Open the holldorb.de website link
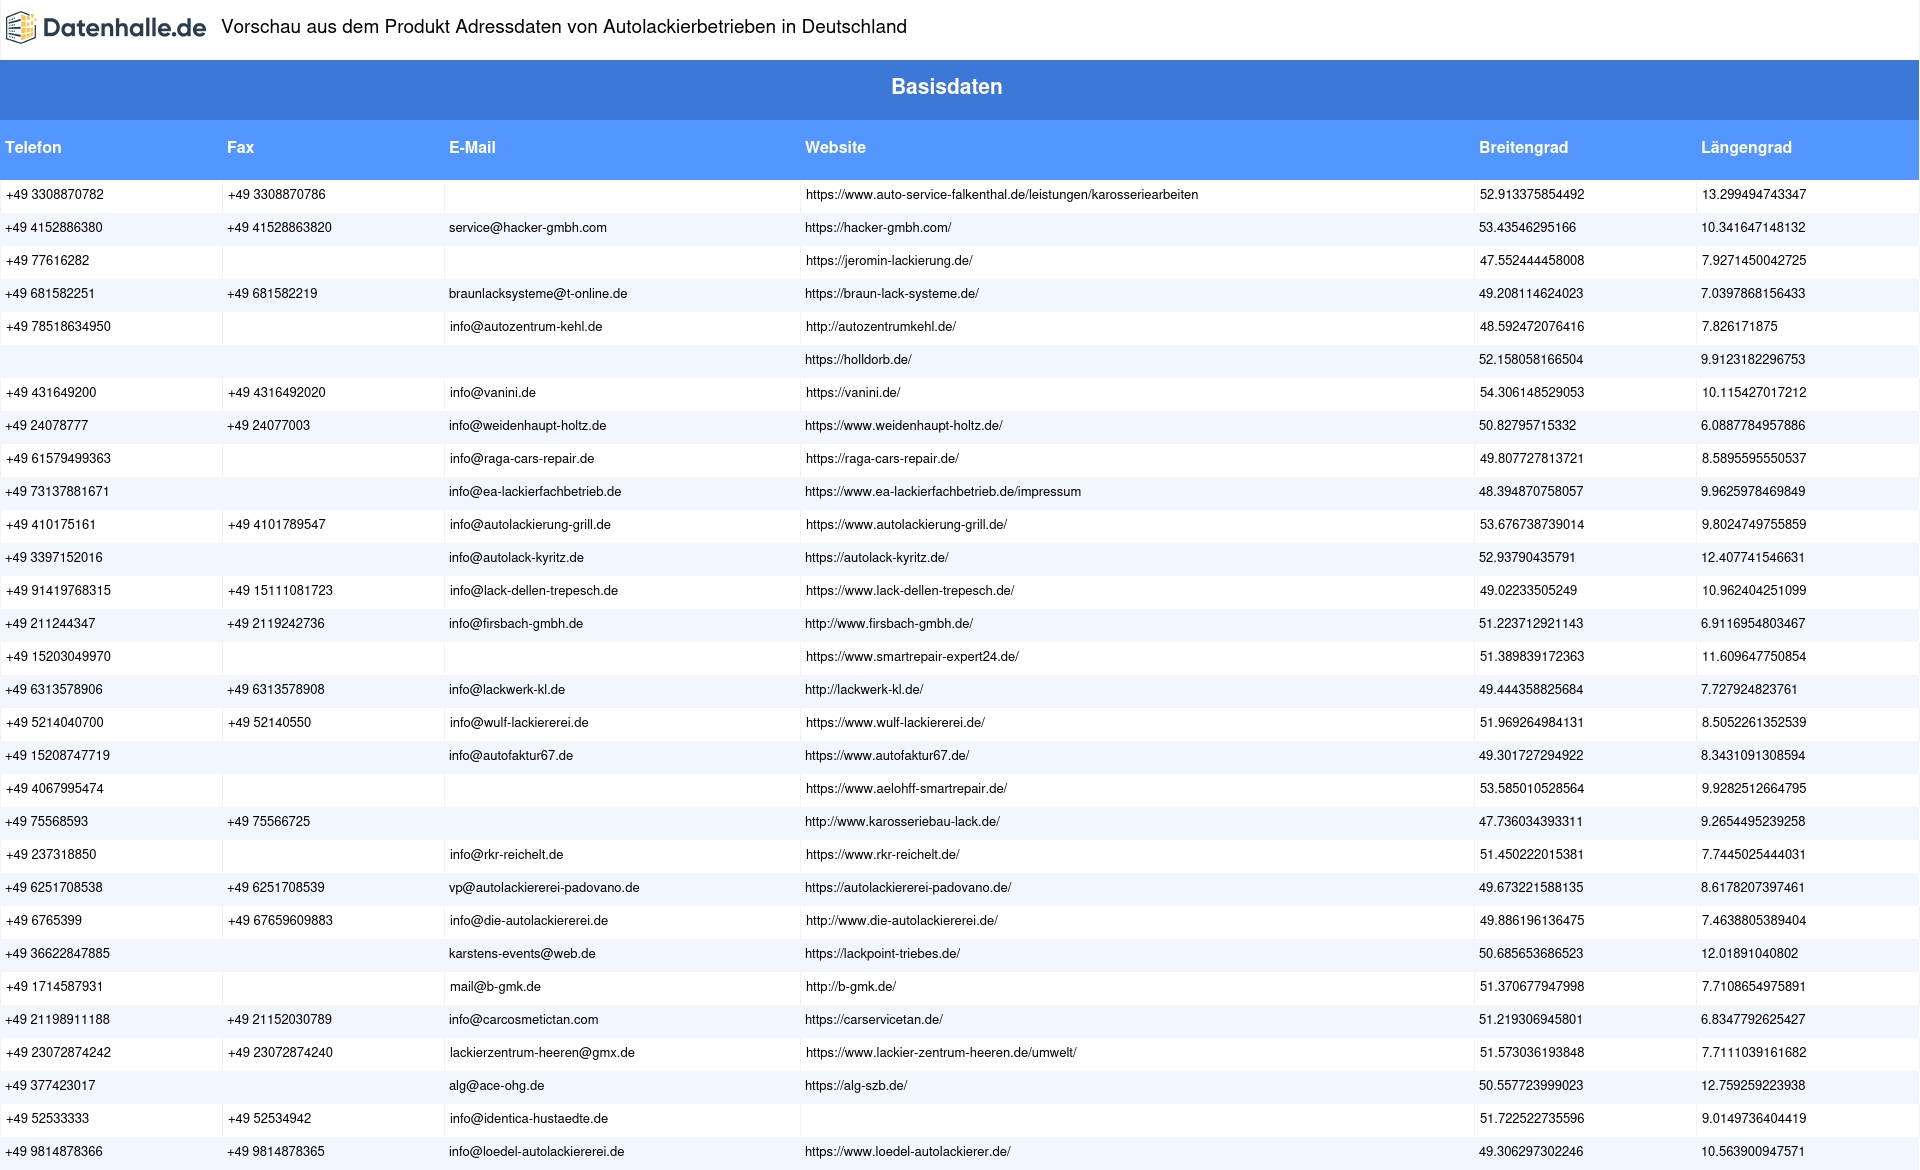1920x1170 pixels. tap(858, 360)
